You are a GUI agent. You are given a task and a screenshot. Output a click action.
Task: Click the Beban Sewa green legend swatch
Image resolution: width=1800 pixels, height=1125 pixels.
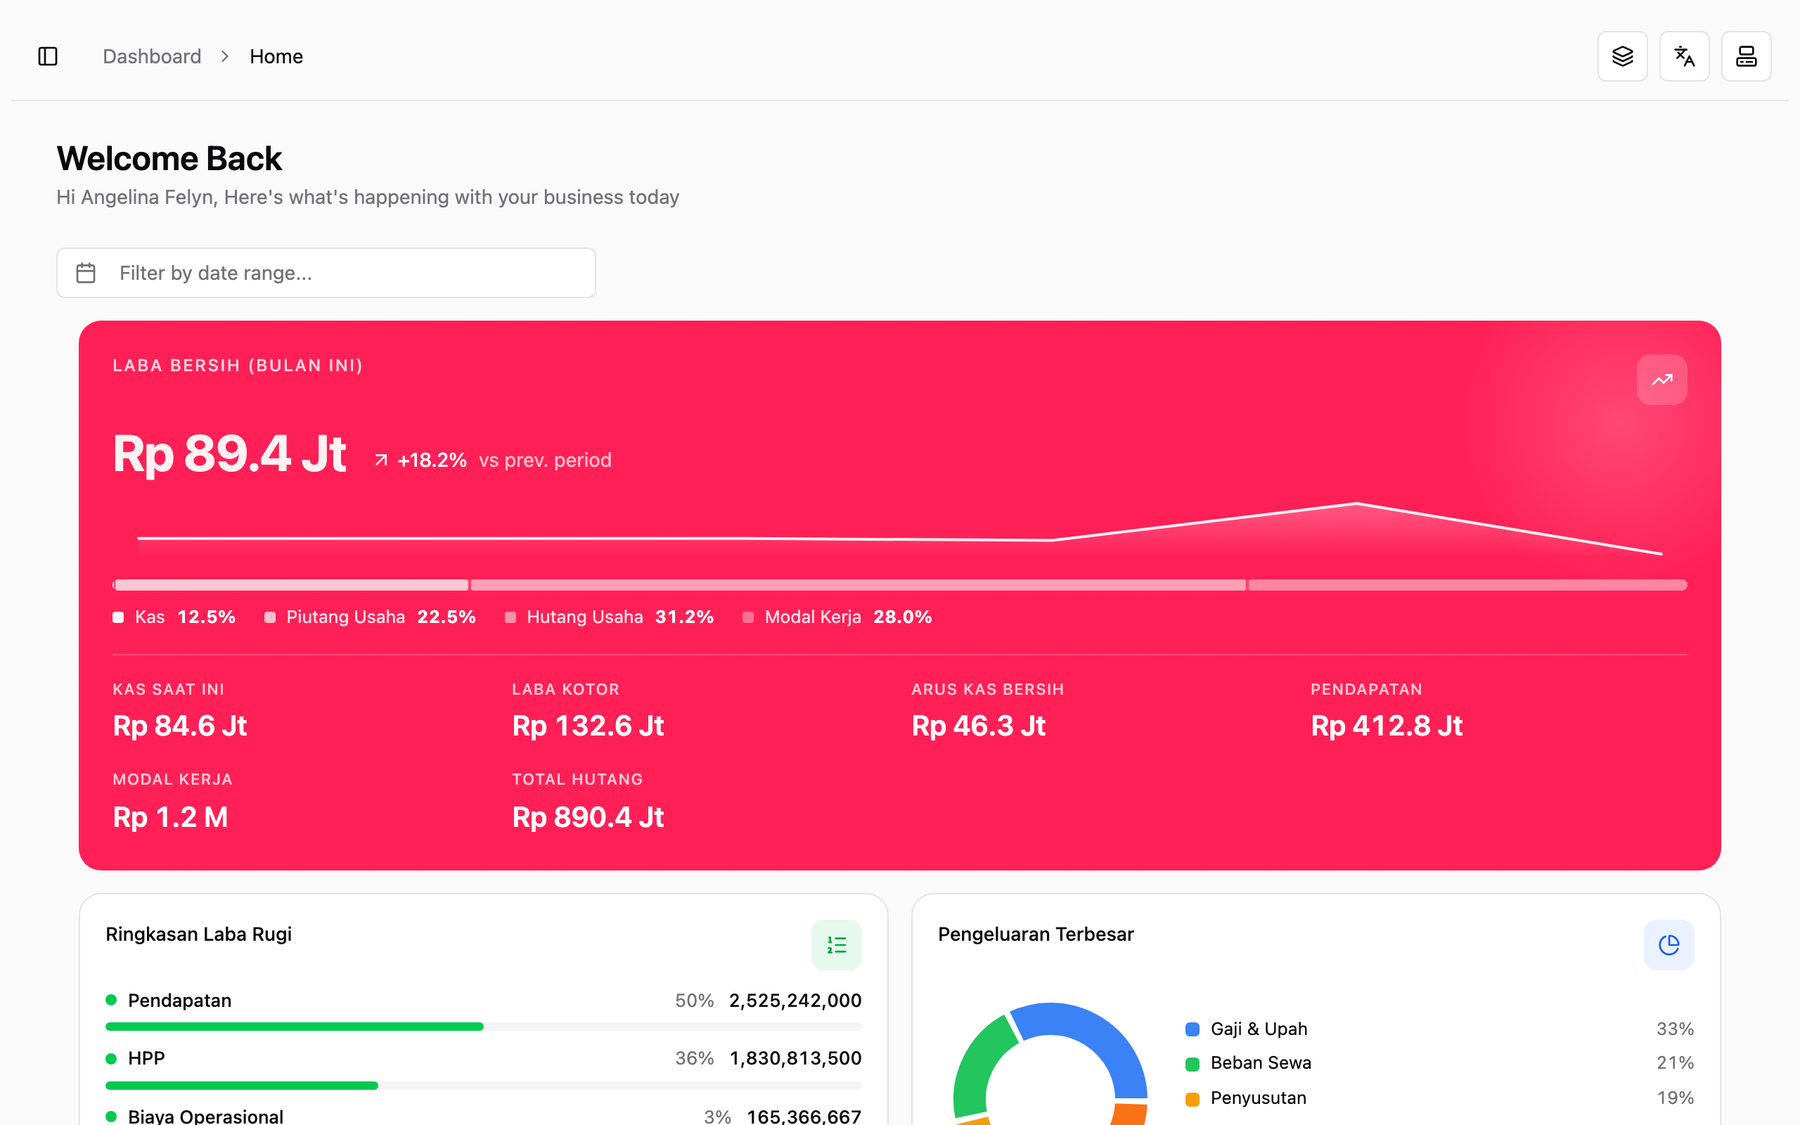(x=1192, y=1064)
